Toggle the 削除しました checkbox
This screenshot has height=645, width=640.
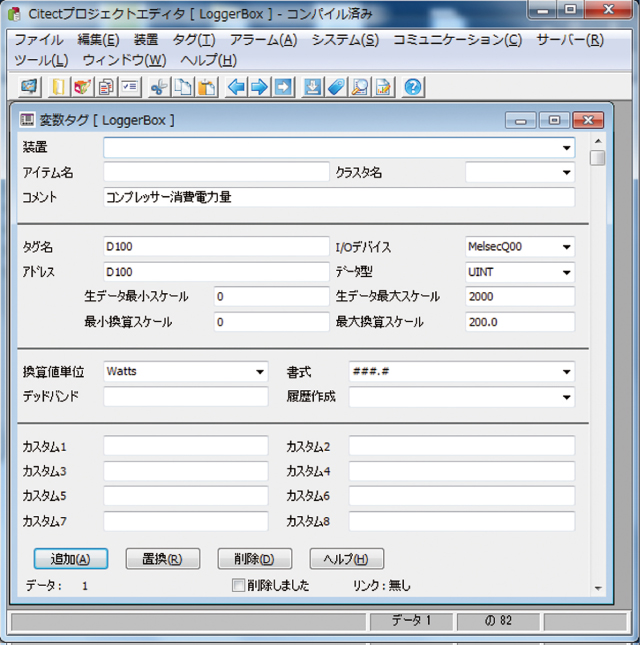tap(238, 585)
